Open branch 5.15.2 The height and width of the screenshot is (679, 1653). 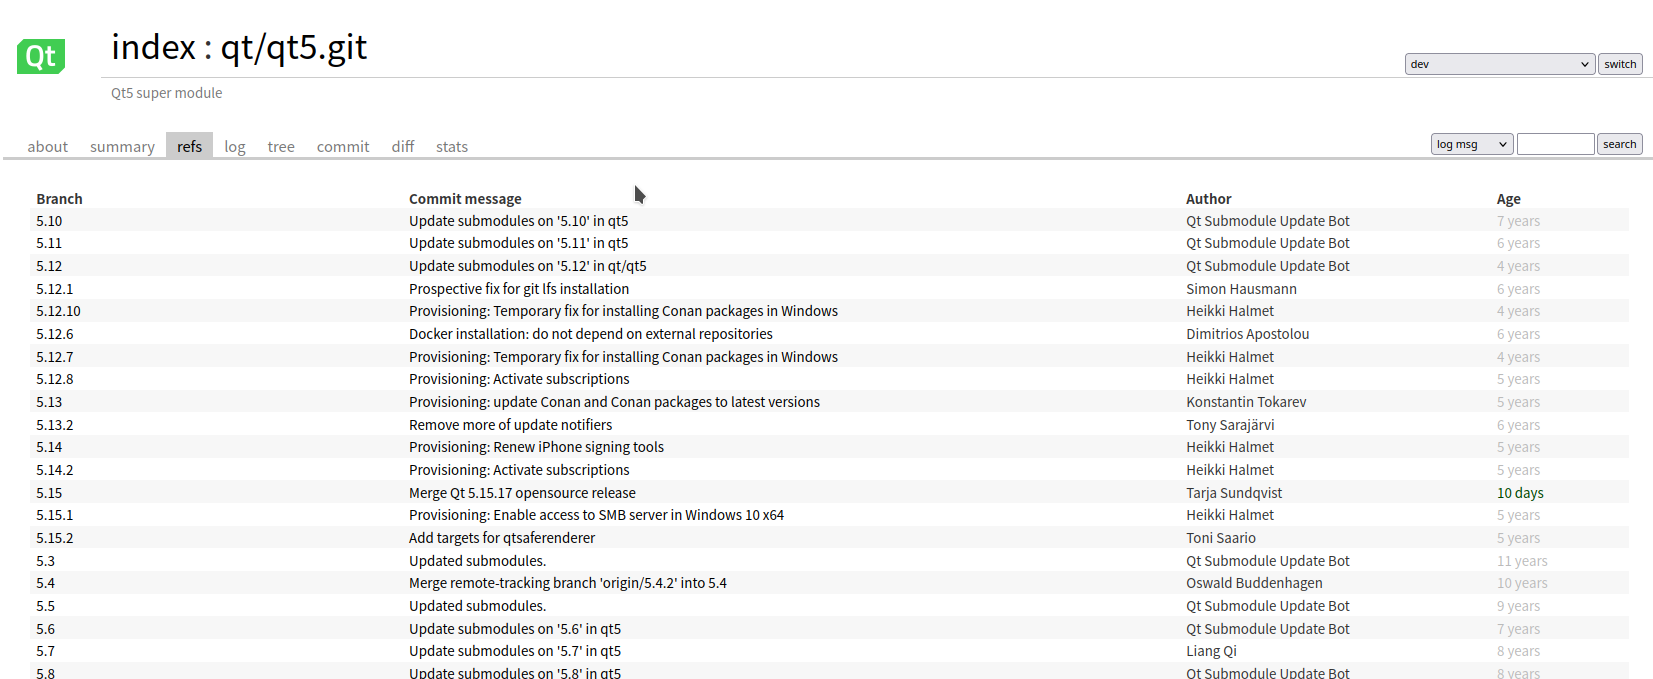tap(55, 538)
